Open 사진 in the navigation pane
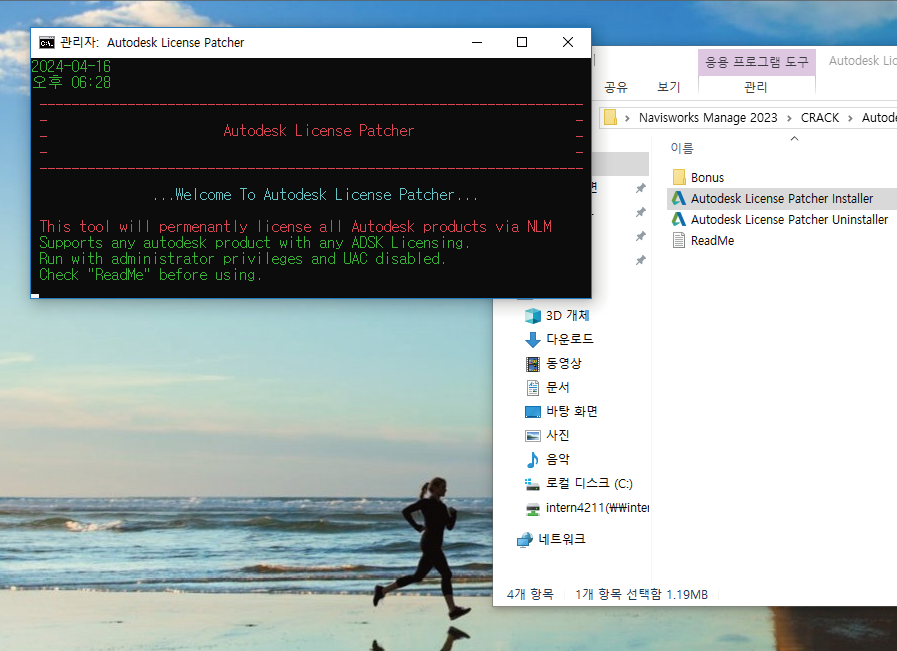The image size is (897, 651). [558, 435]
